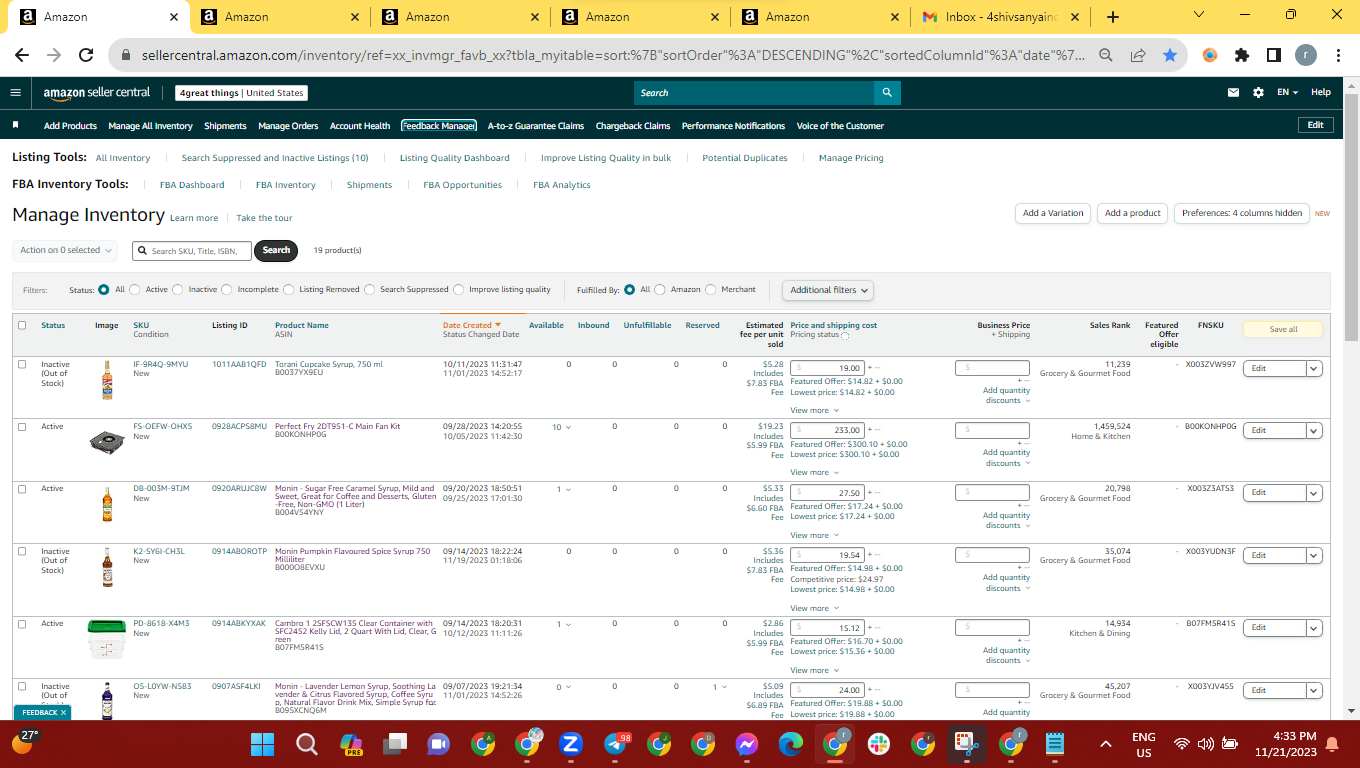Click the share page icon in the address bar
The height and width of the screenshot is (768, 1360).
click(x=1138, y=56)
